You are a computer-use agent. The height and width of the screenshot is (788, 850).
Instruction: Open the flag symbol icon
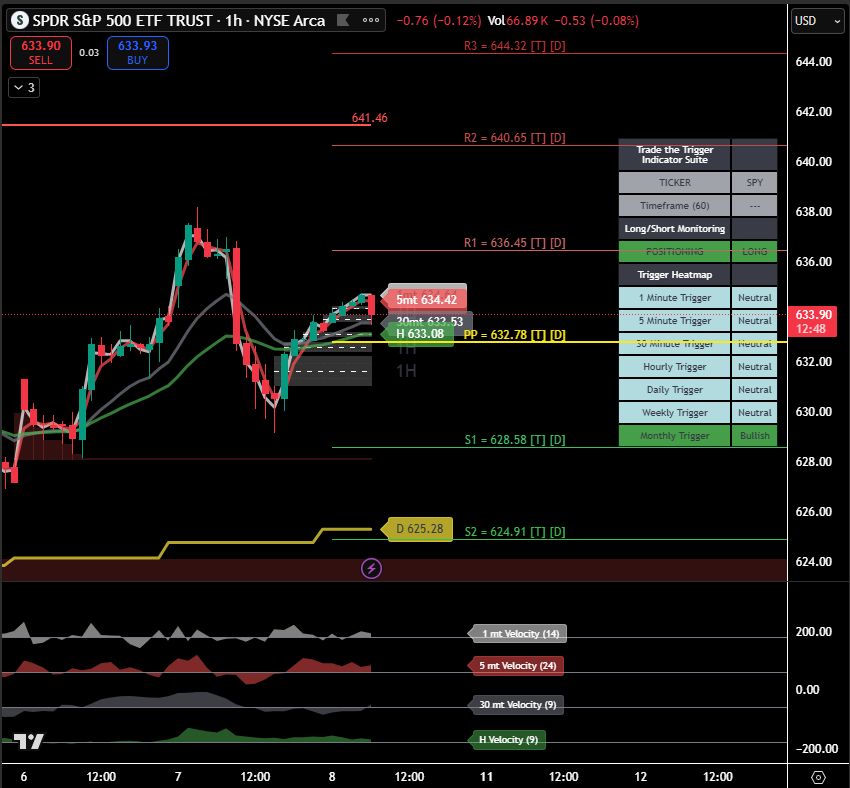[x=343, y=20]
